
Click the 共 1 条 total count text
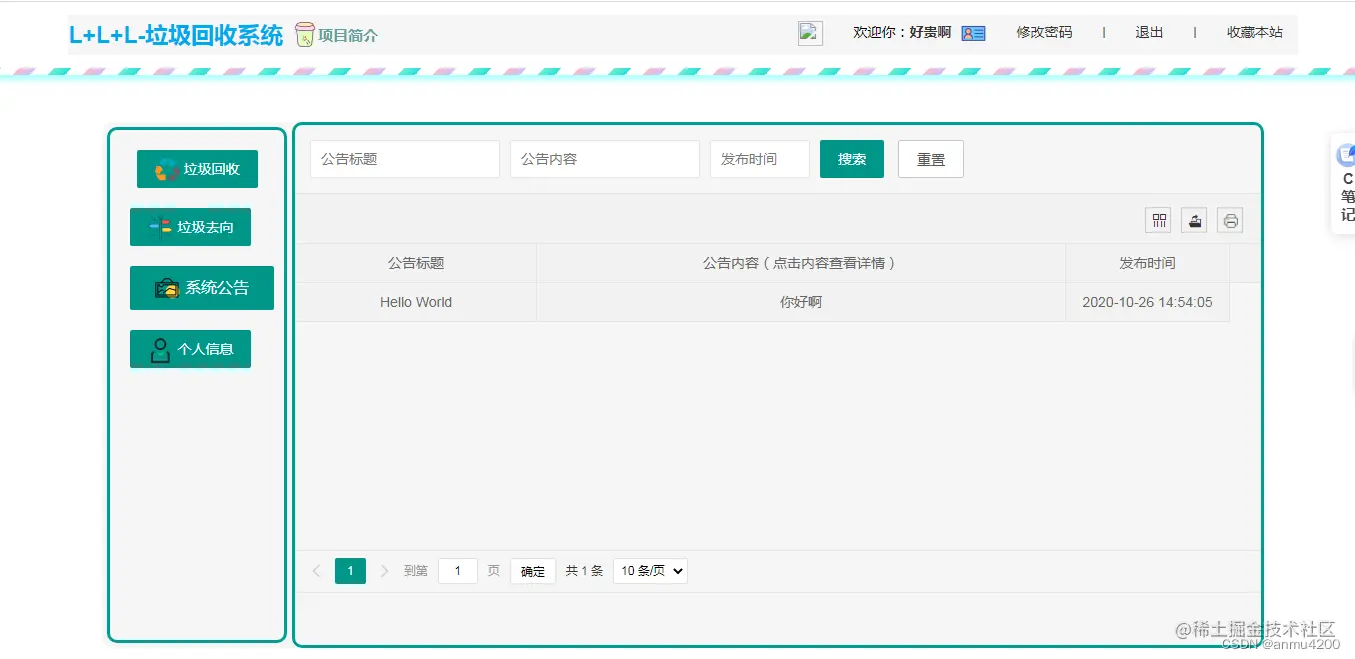click(584, 571)
